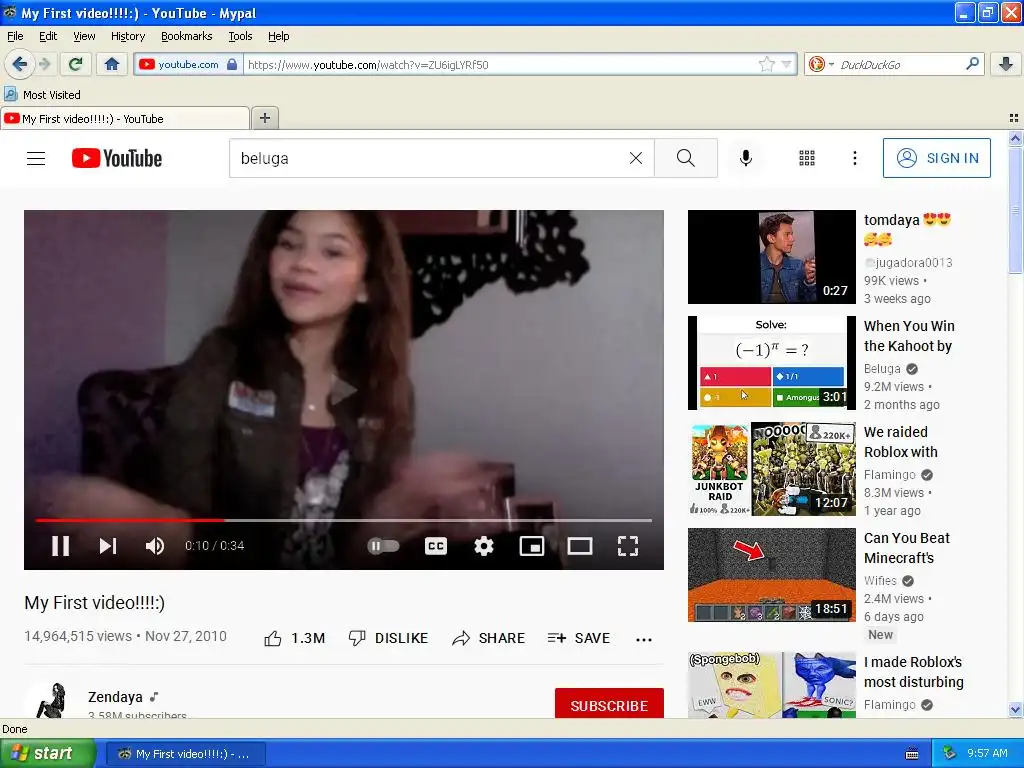1024x768 pixels.
Task: Click the Zendaya channel avatar
Action: tap(52, 700)
